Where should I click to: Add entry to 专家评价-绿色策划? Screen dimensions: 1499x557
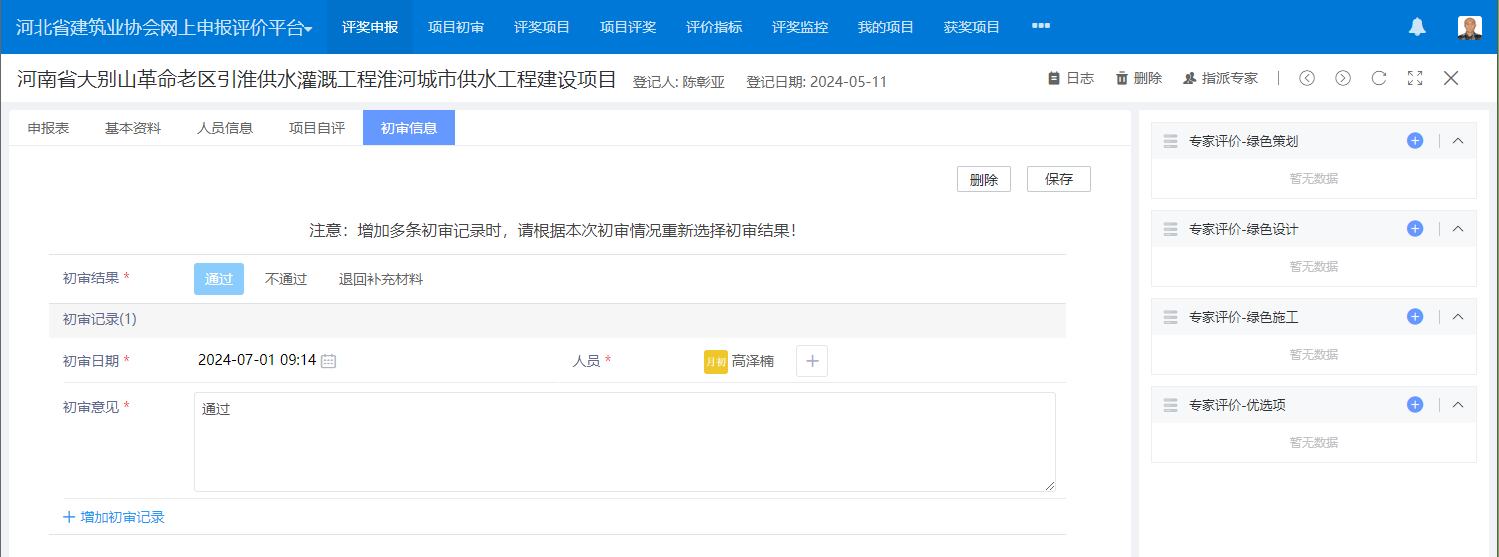click(x=1415, y=141)
